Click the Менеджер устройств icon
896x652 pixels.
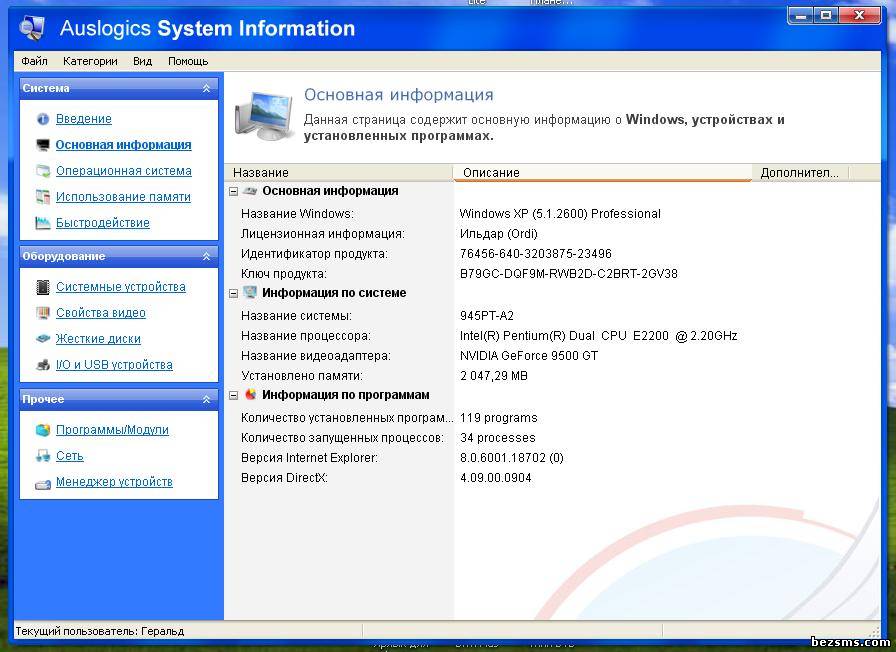(43, 482)
